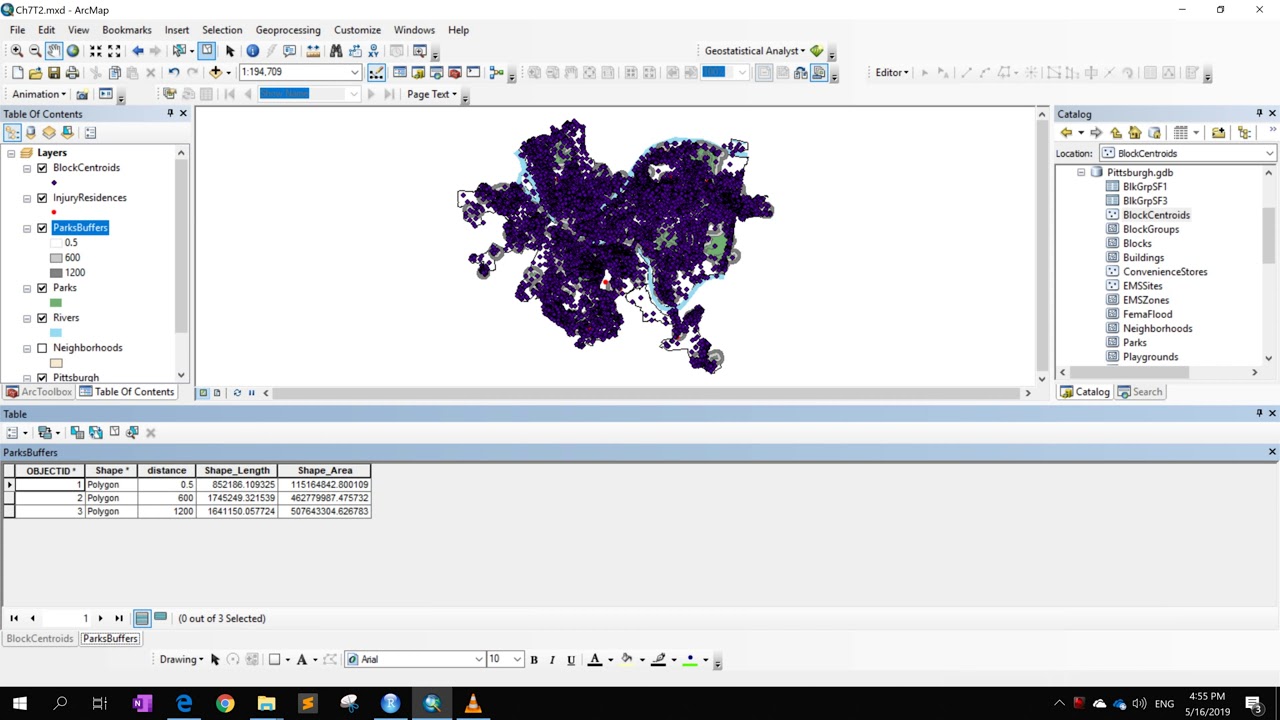Go back to previous extent arrow
This screenshot has width=1280, height=720.
click(137, 51)
